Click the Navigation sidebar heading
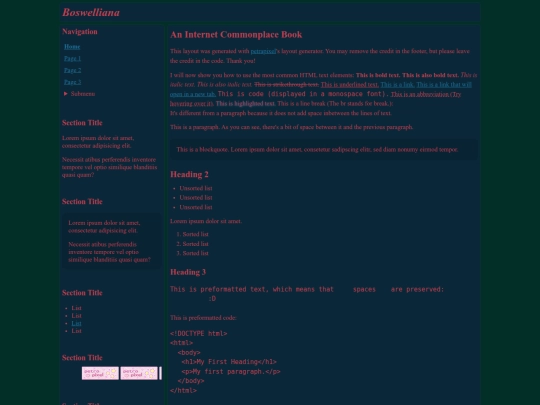 (x=80, y=32)
